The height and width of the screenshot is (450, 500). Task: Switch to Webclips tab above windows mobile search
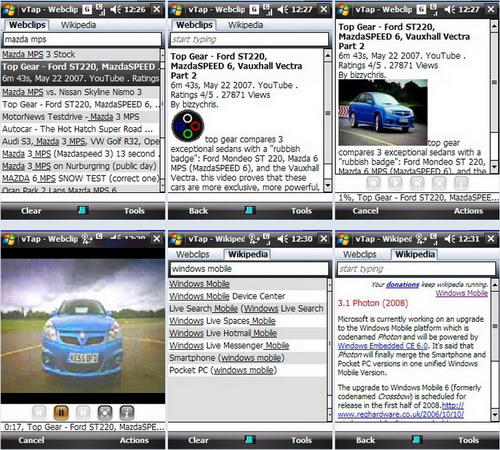(x=193, y=254)
